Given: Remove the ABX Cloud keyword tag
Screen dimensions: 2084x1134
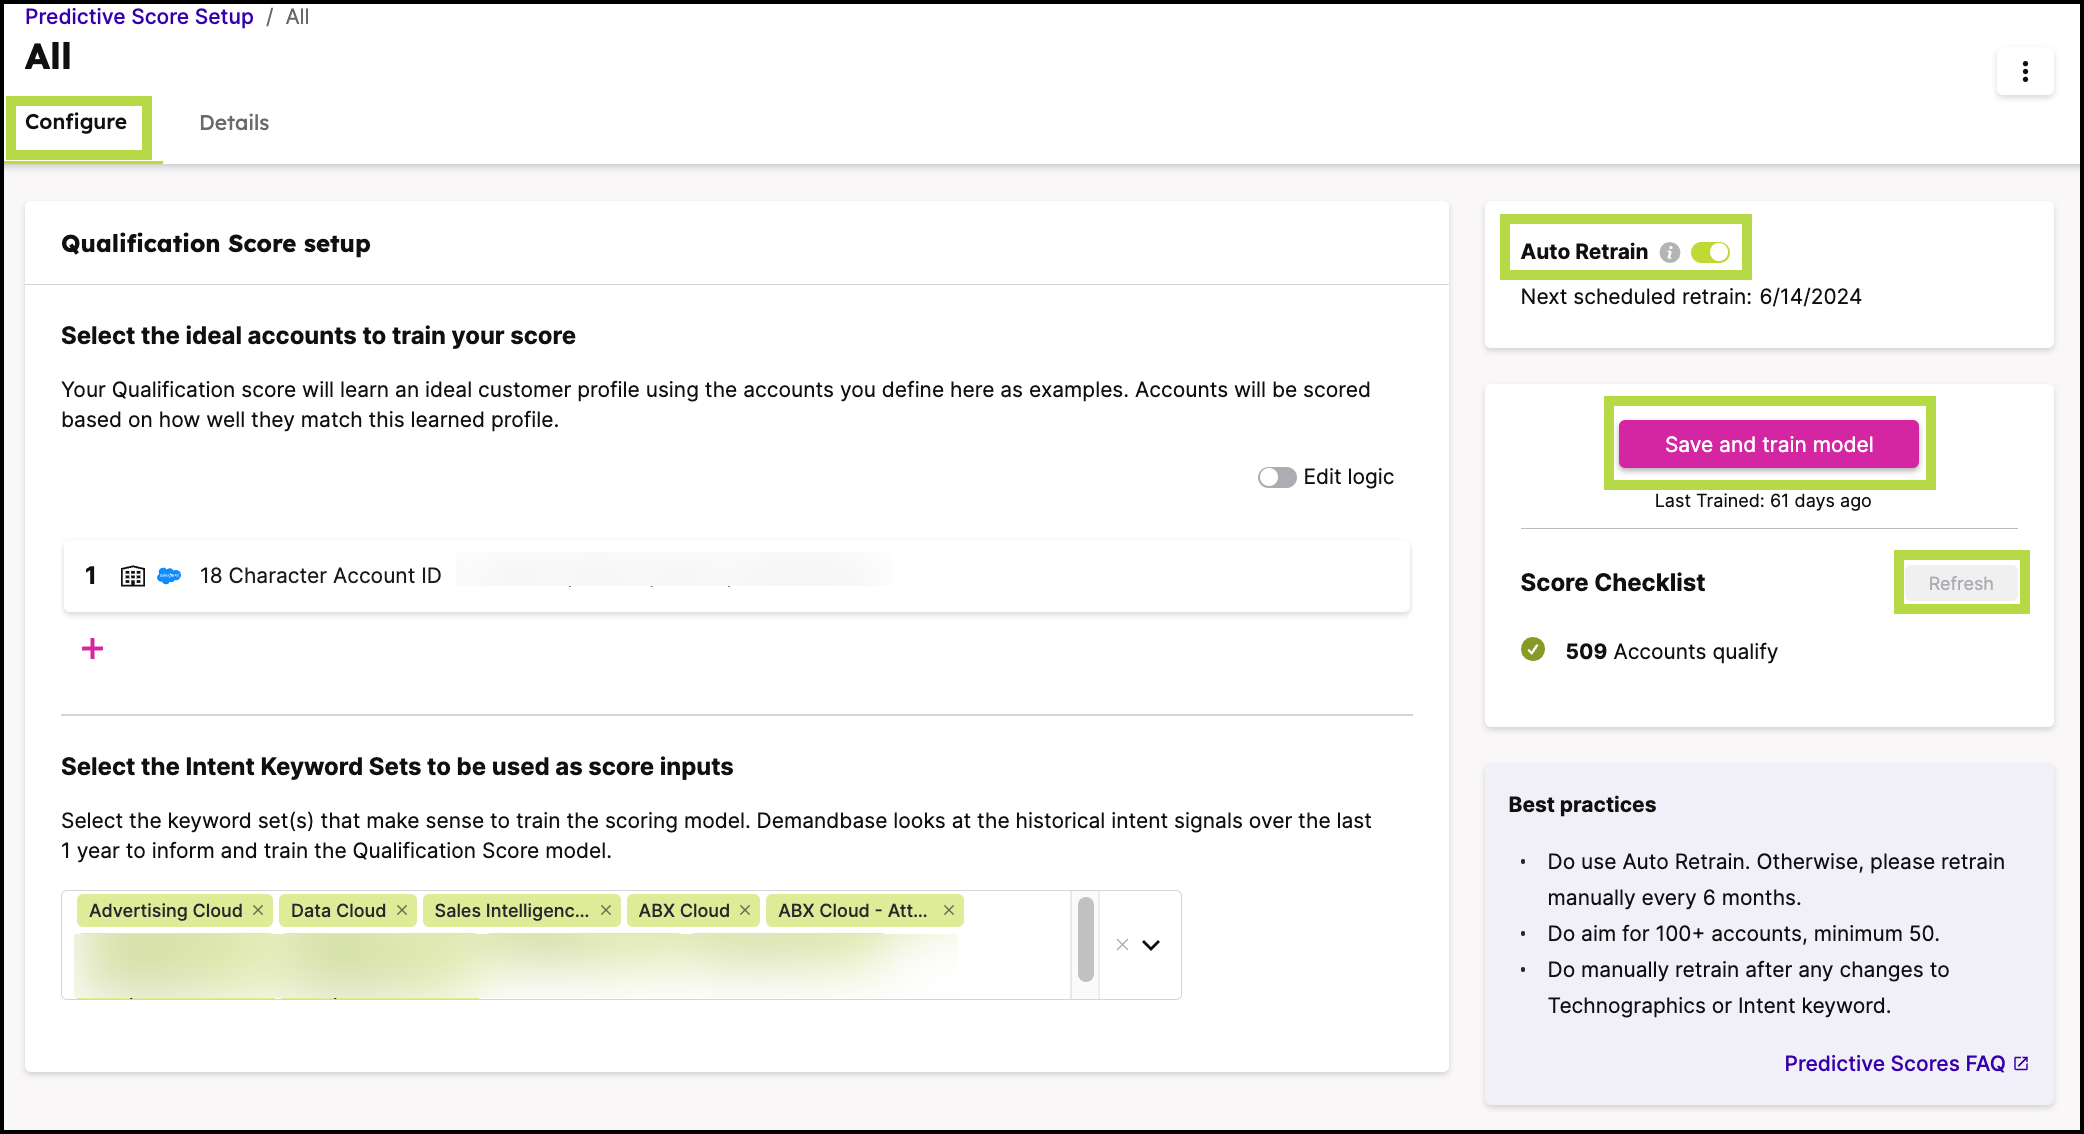Looking at the screenshot, I should (x=745, y=910).
